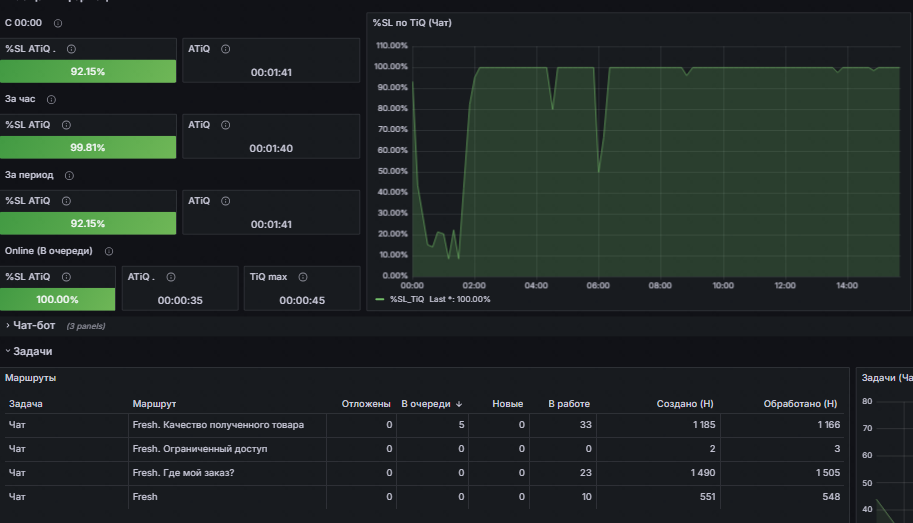This screenshot has height=523, width=913.
Task: Sort table by "Новые" column header
Action: point(507,404)
